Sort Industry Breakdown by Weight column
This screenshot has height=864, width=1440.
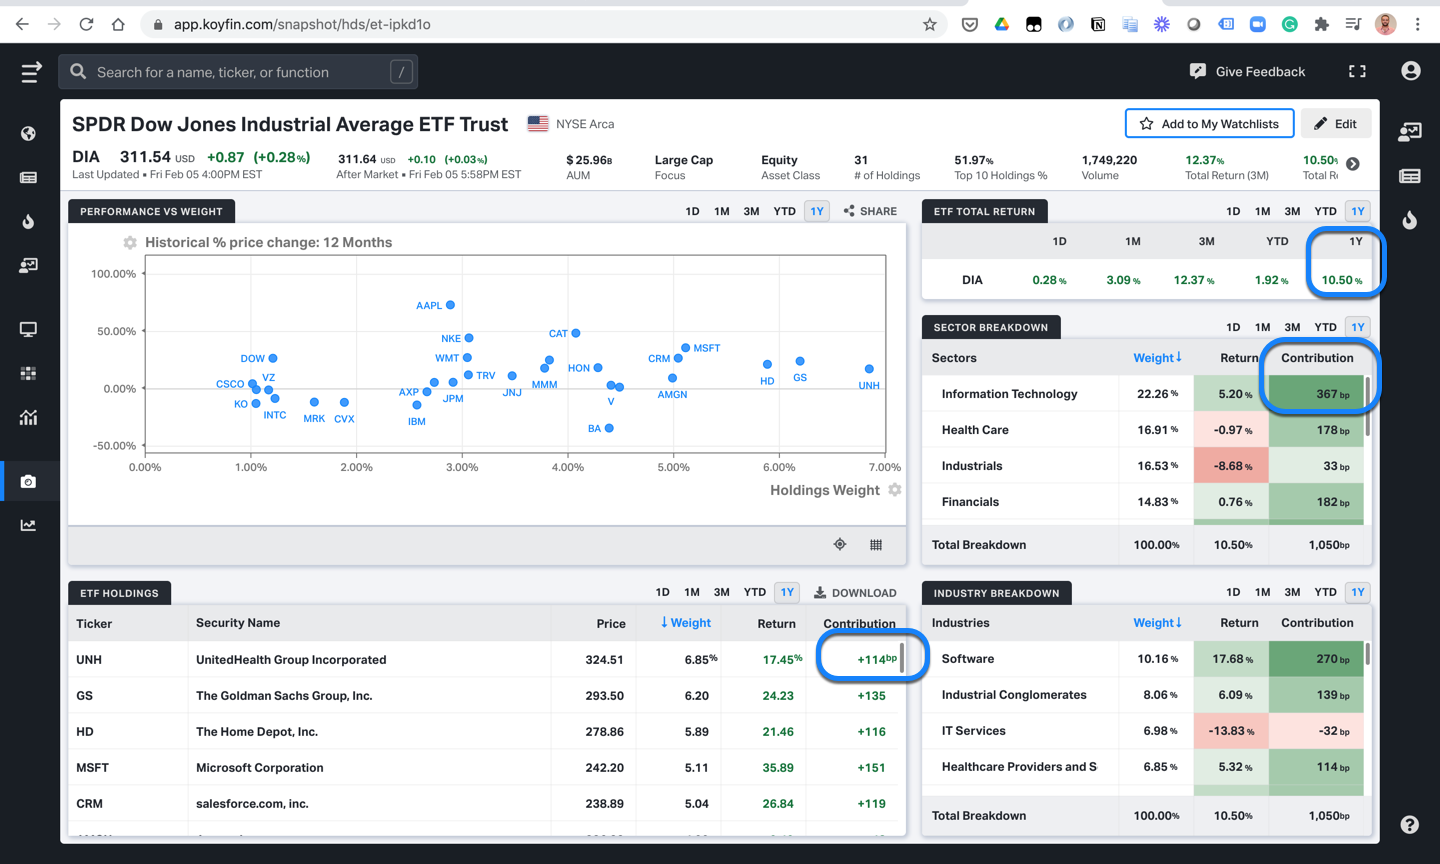[1158, 623]
